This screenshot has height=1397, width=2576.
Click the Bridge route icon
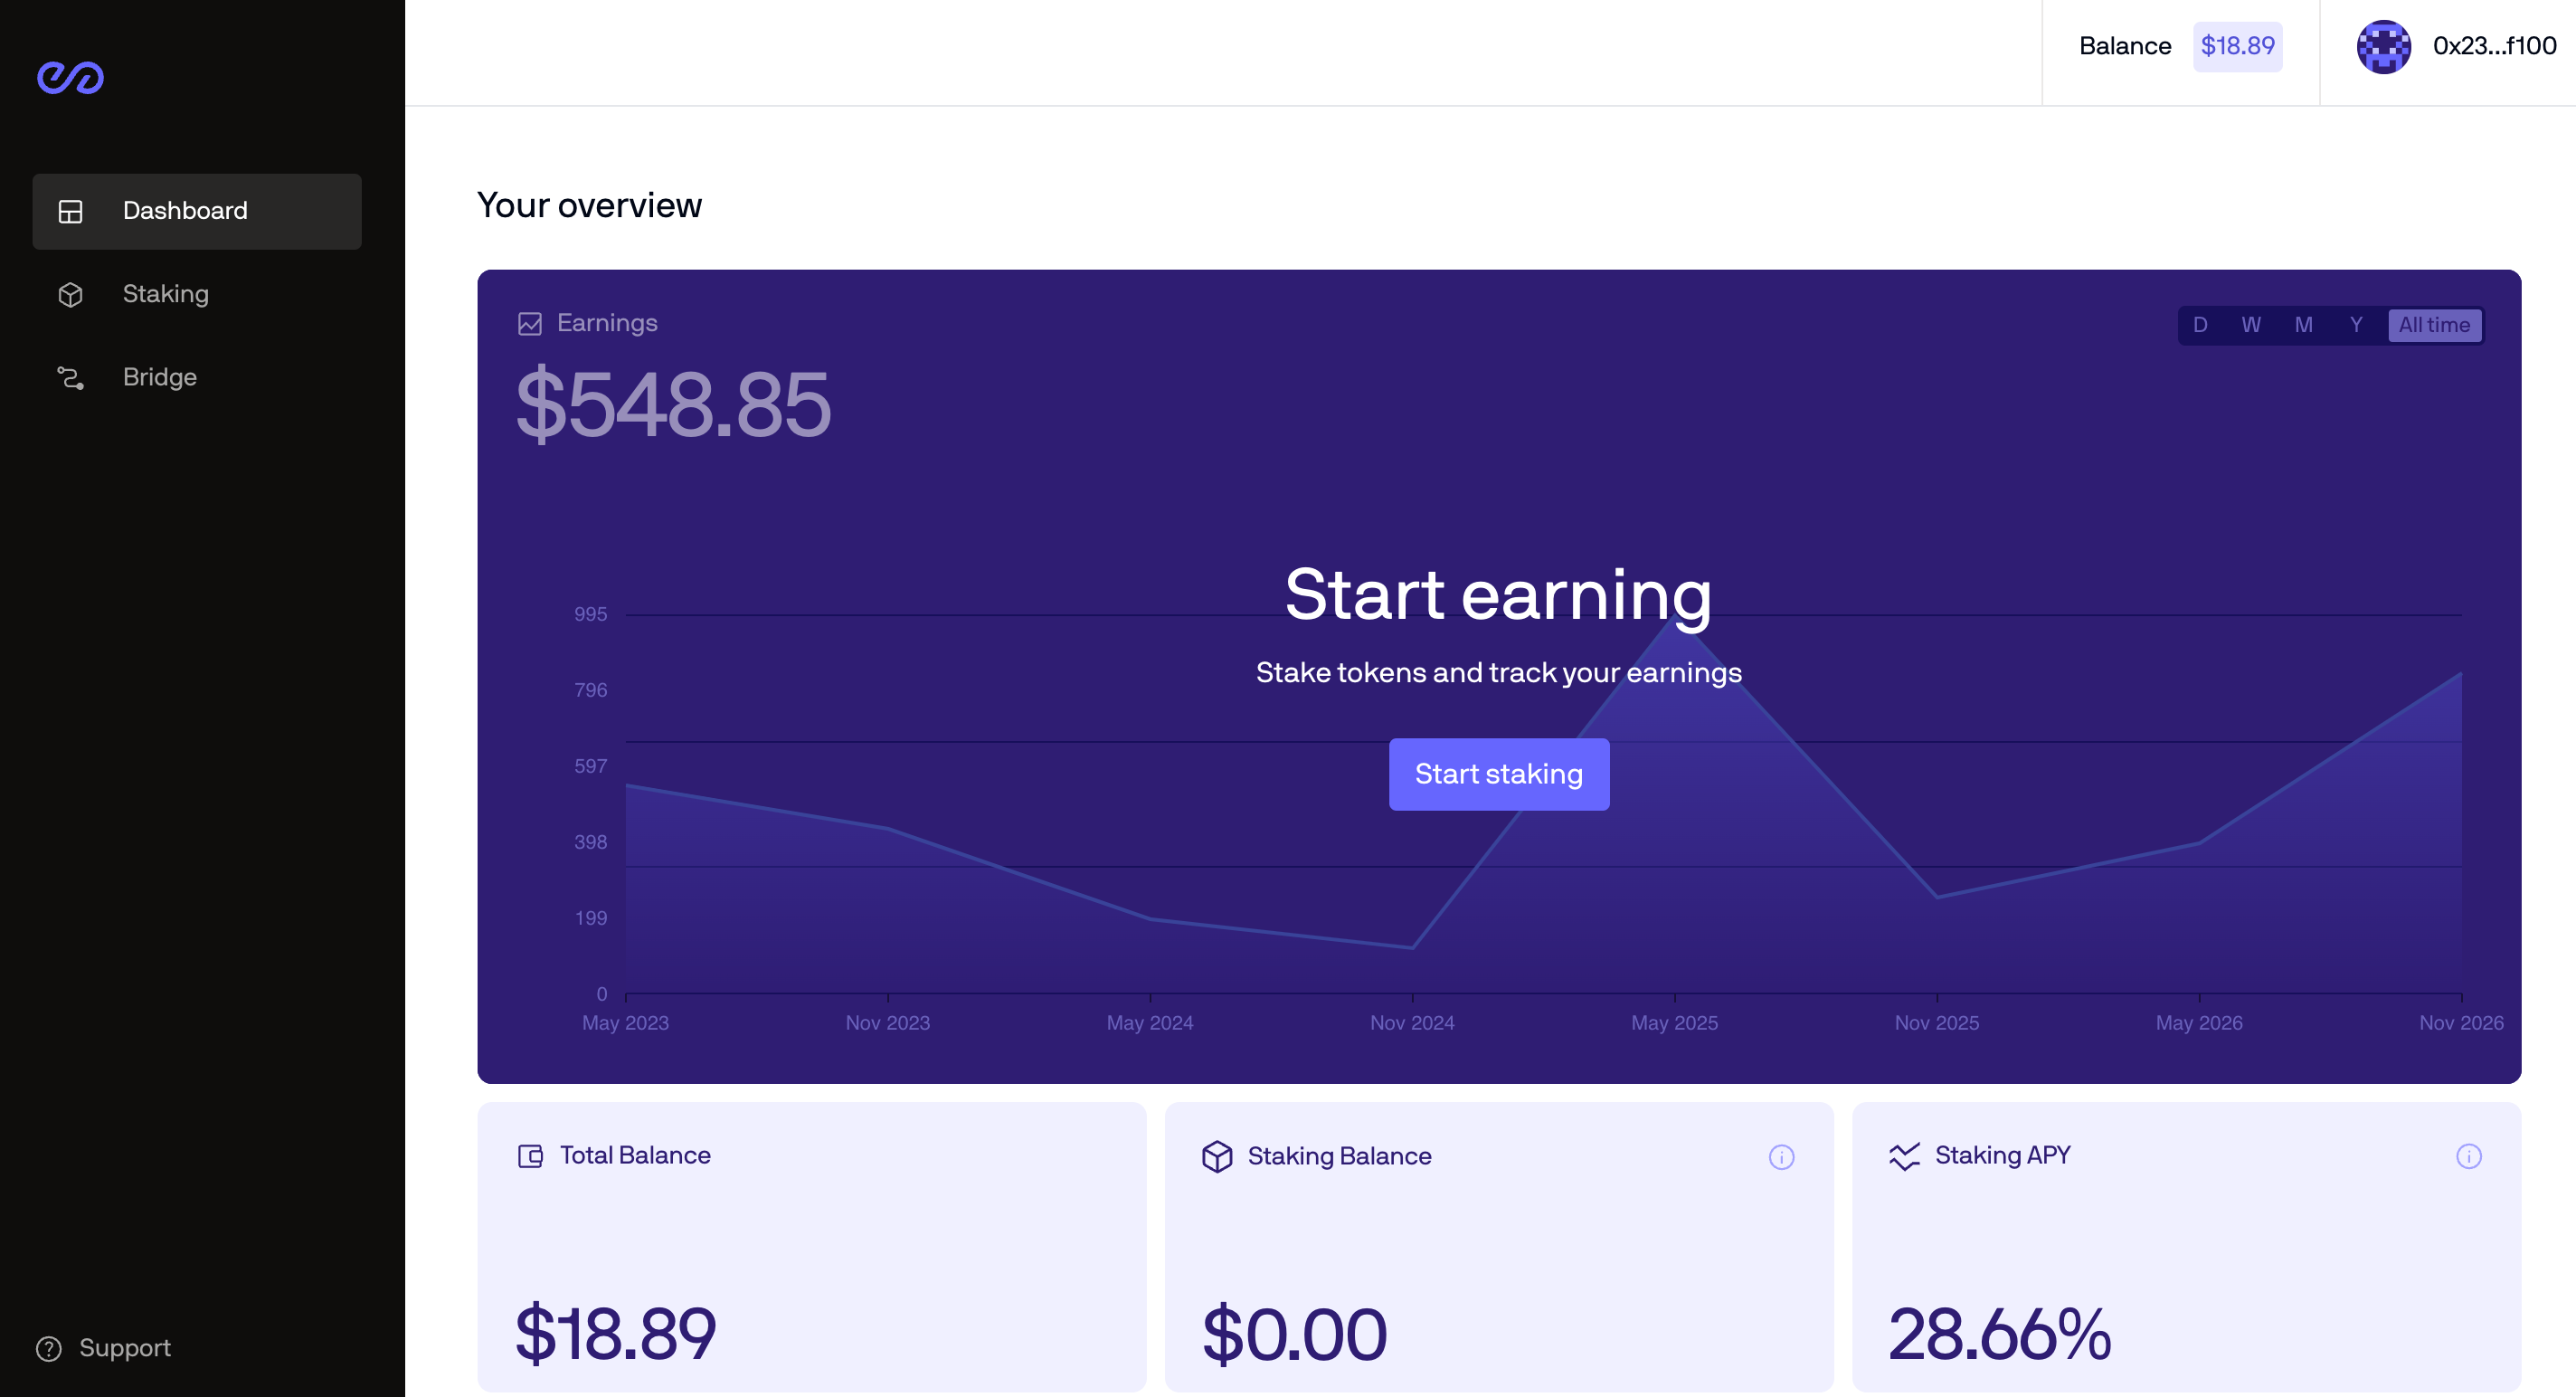70,377
